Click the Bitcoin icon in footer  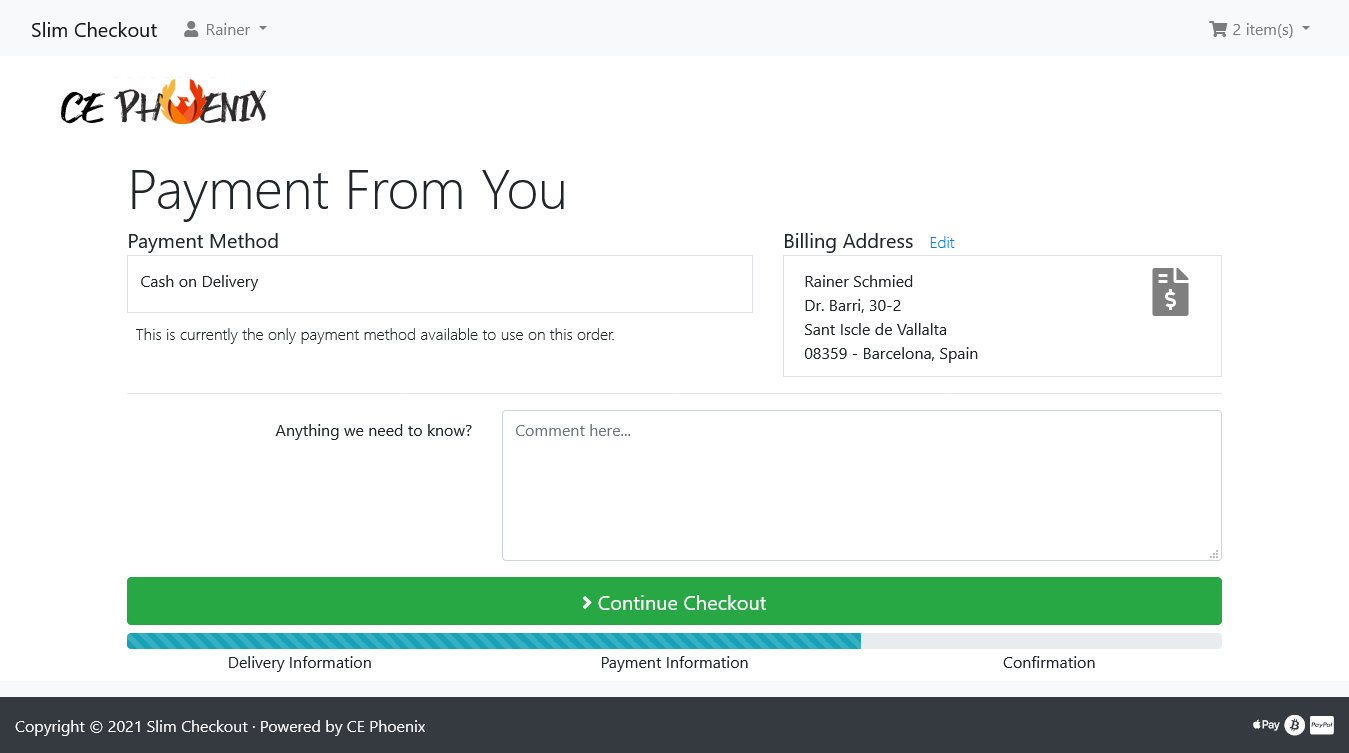coord(1294,725)
